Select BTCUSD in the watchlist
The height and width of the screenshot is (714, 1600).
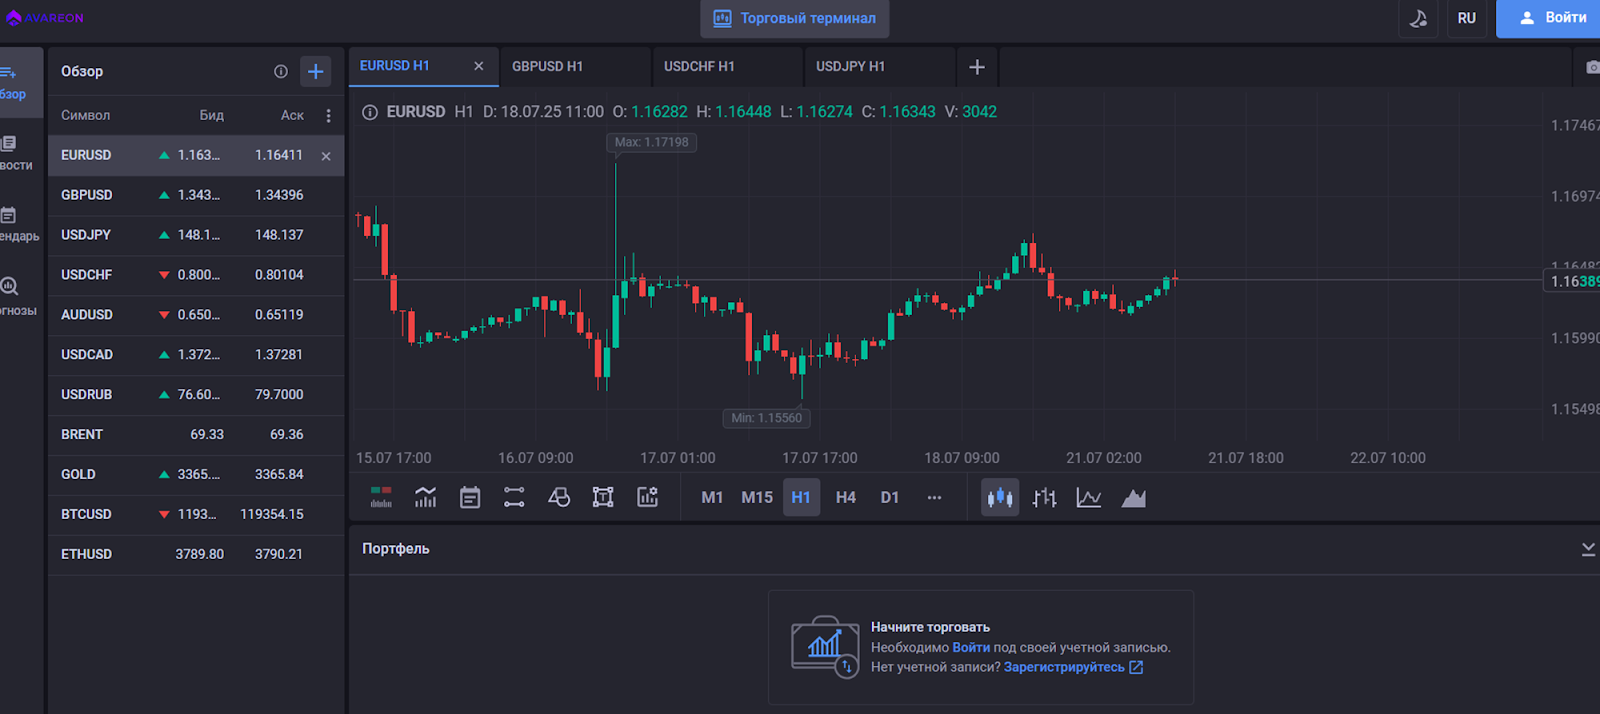(x=196, y=515)
